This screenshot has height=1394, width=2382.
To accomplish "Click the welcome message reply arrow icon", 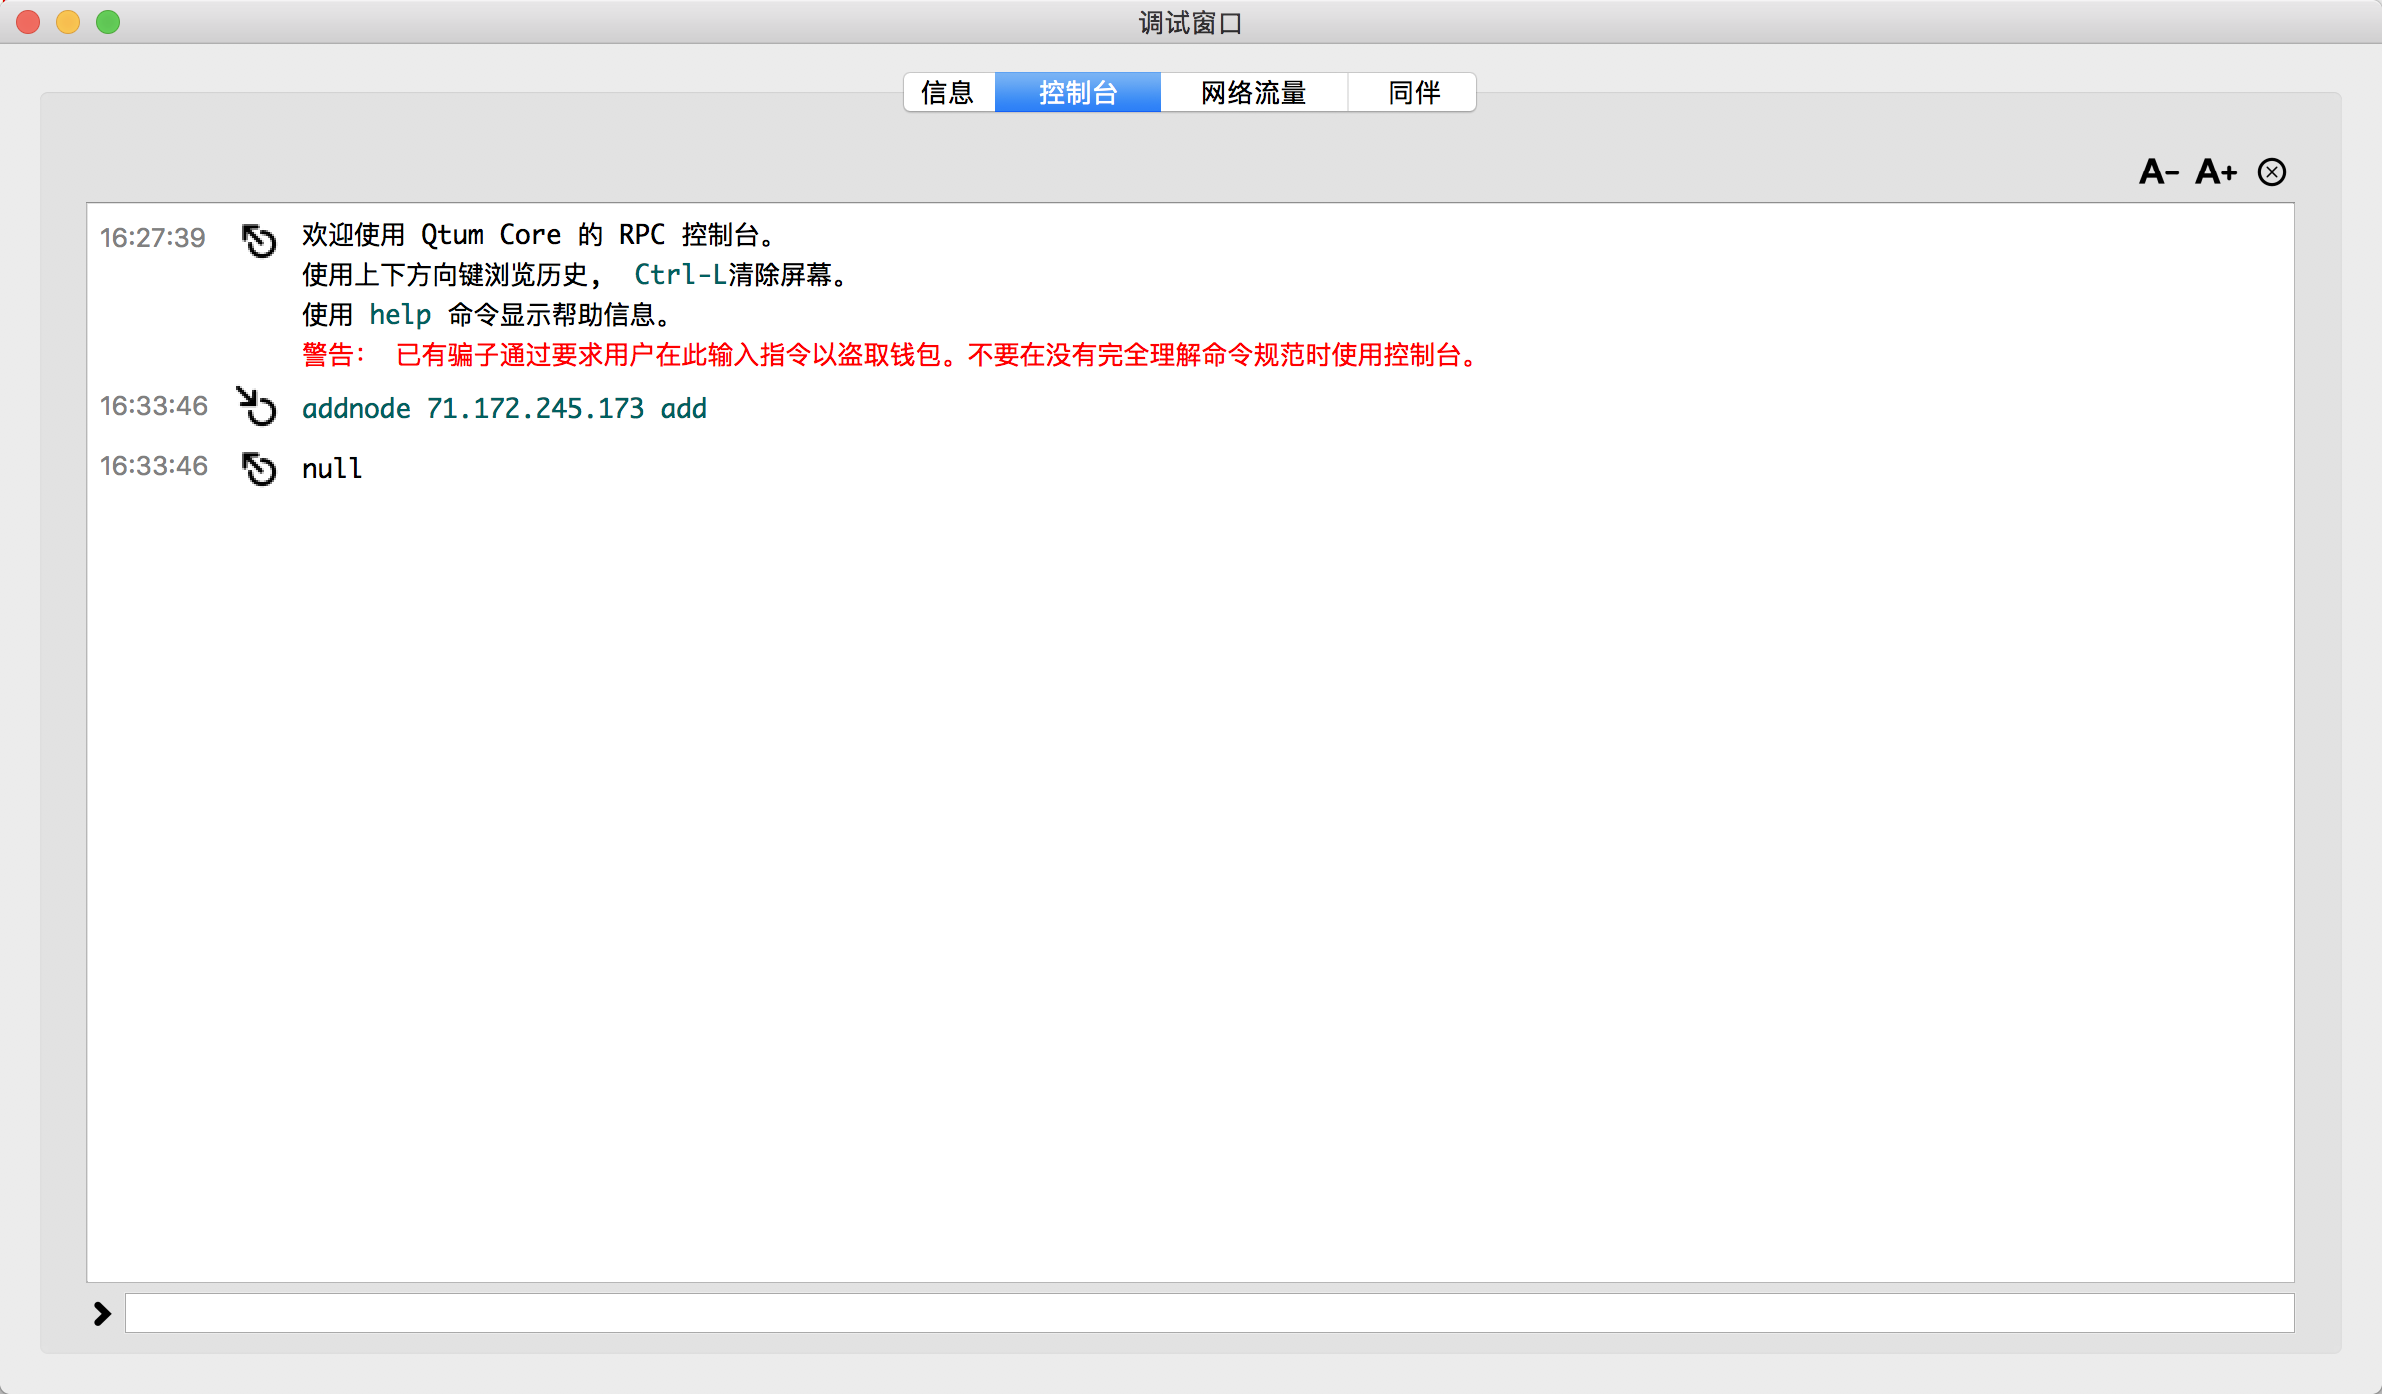I will pyautogui.click(x=259, y=240).
